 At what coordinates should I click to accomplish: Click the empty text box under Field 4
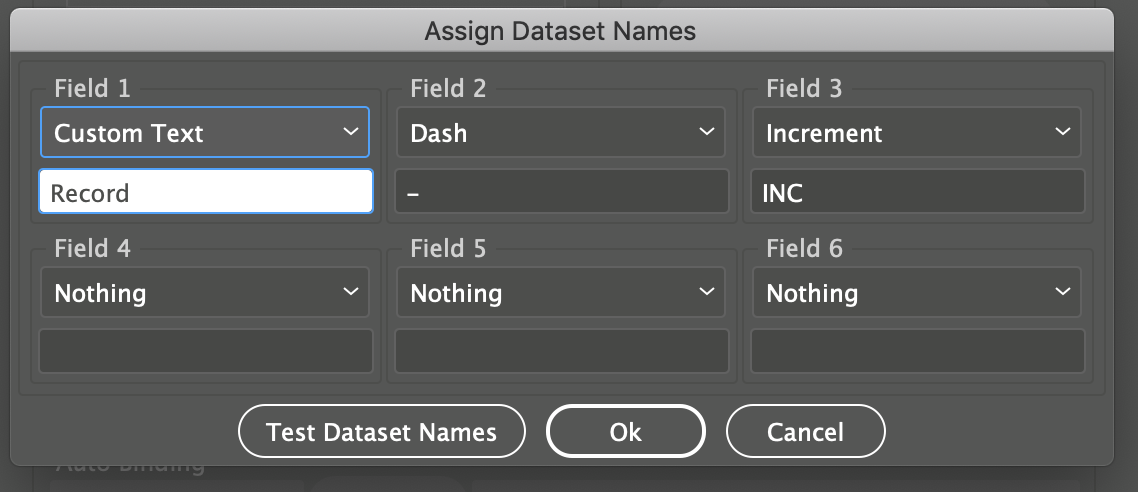tap(206, 351)
